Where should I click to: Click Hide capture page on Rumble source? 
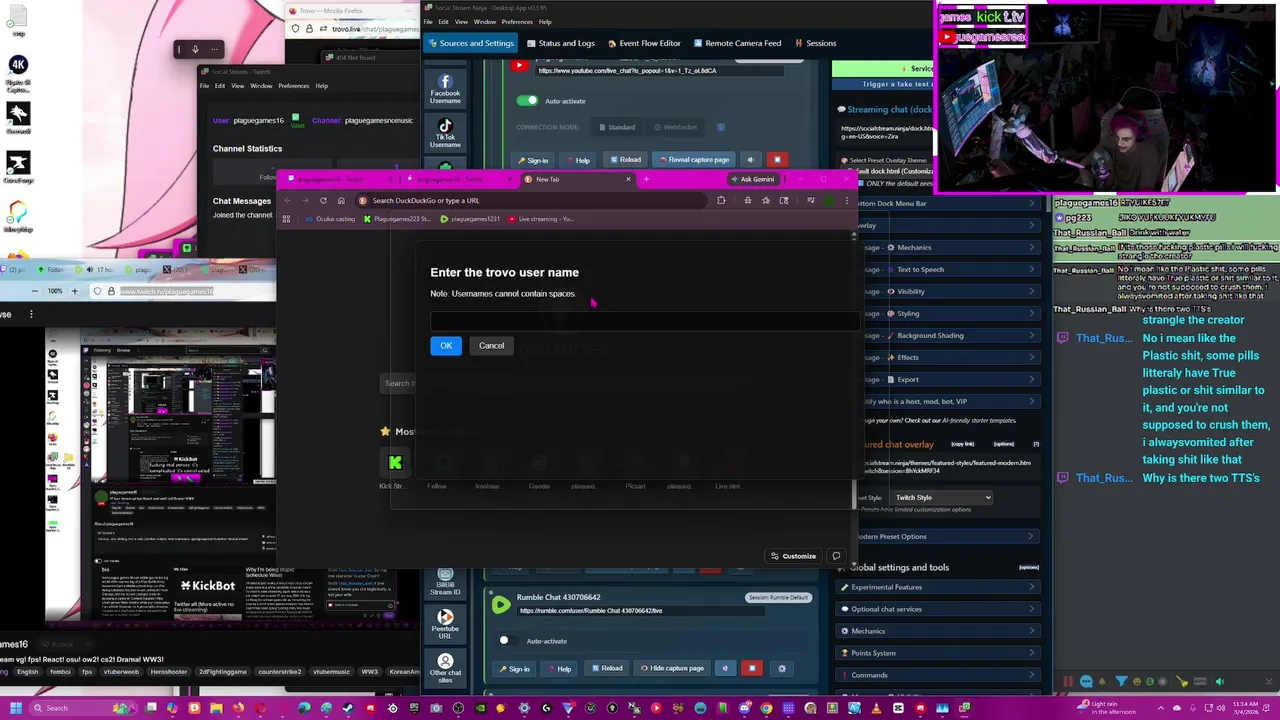pos(672,668)
